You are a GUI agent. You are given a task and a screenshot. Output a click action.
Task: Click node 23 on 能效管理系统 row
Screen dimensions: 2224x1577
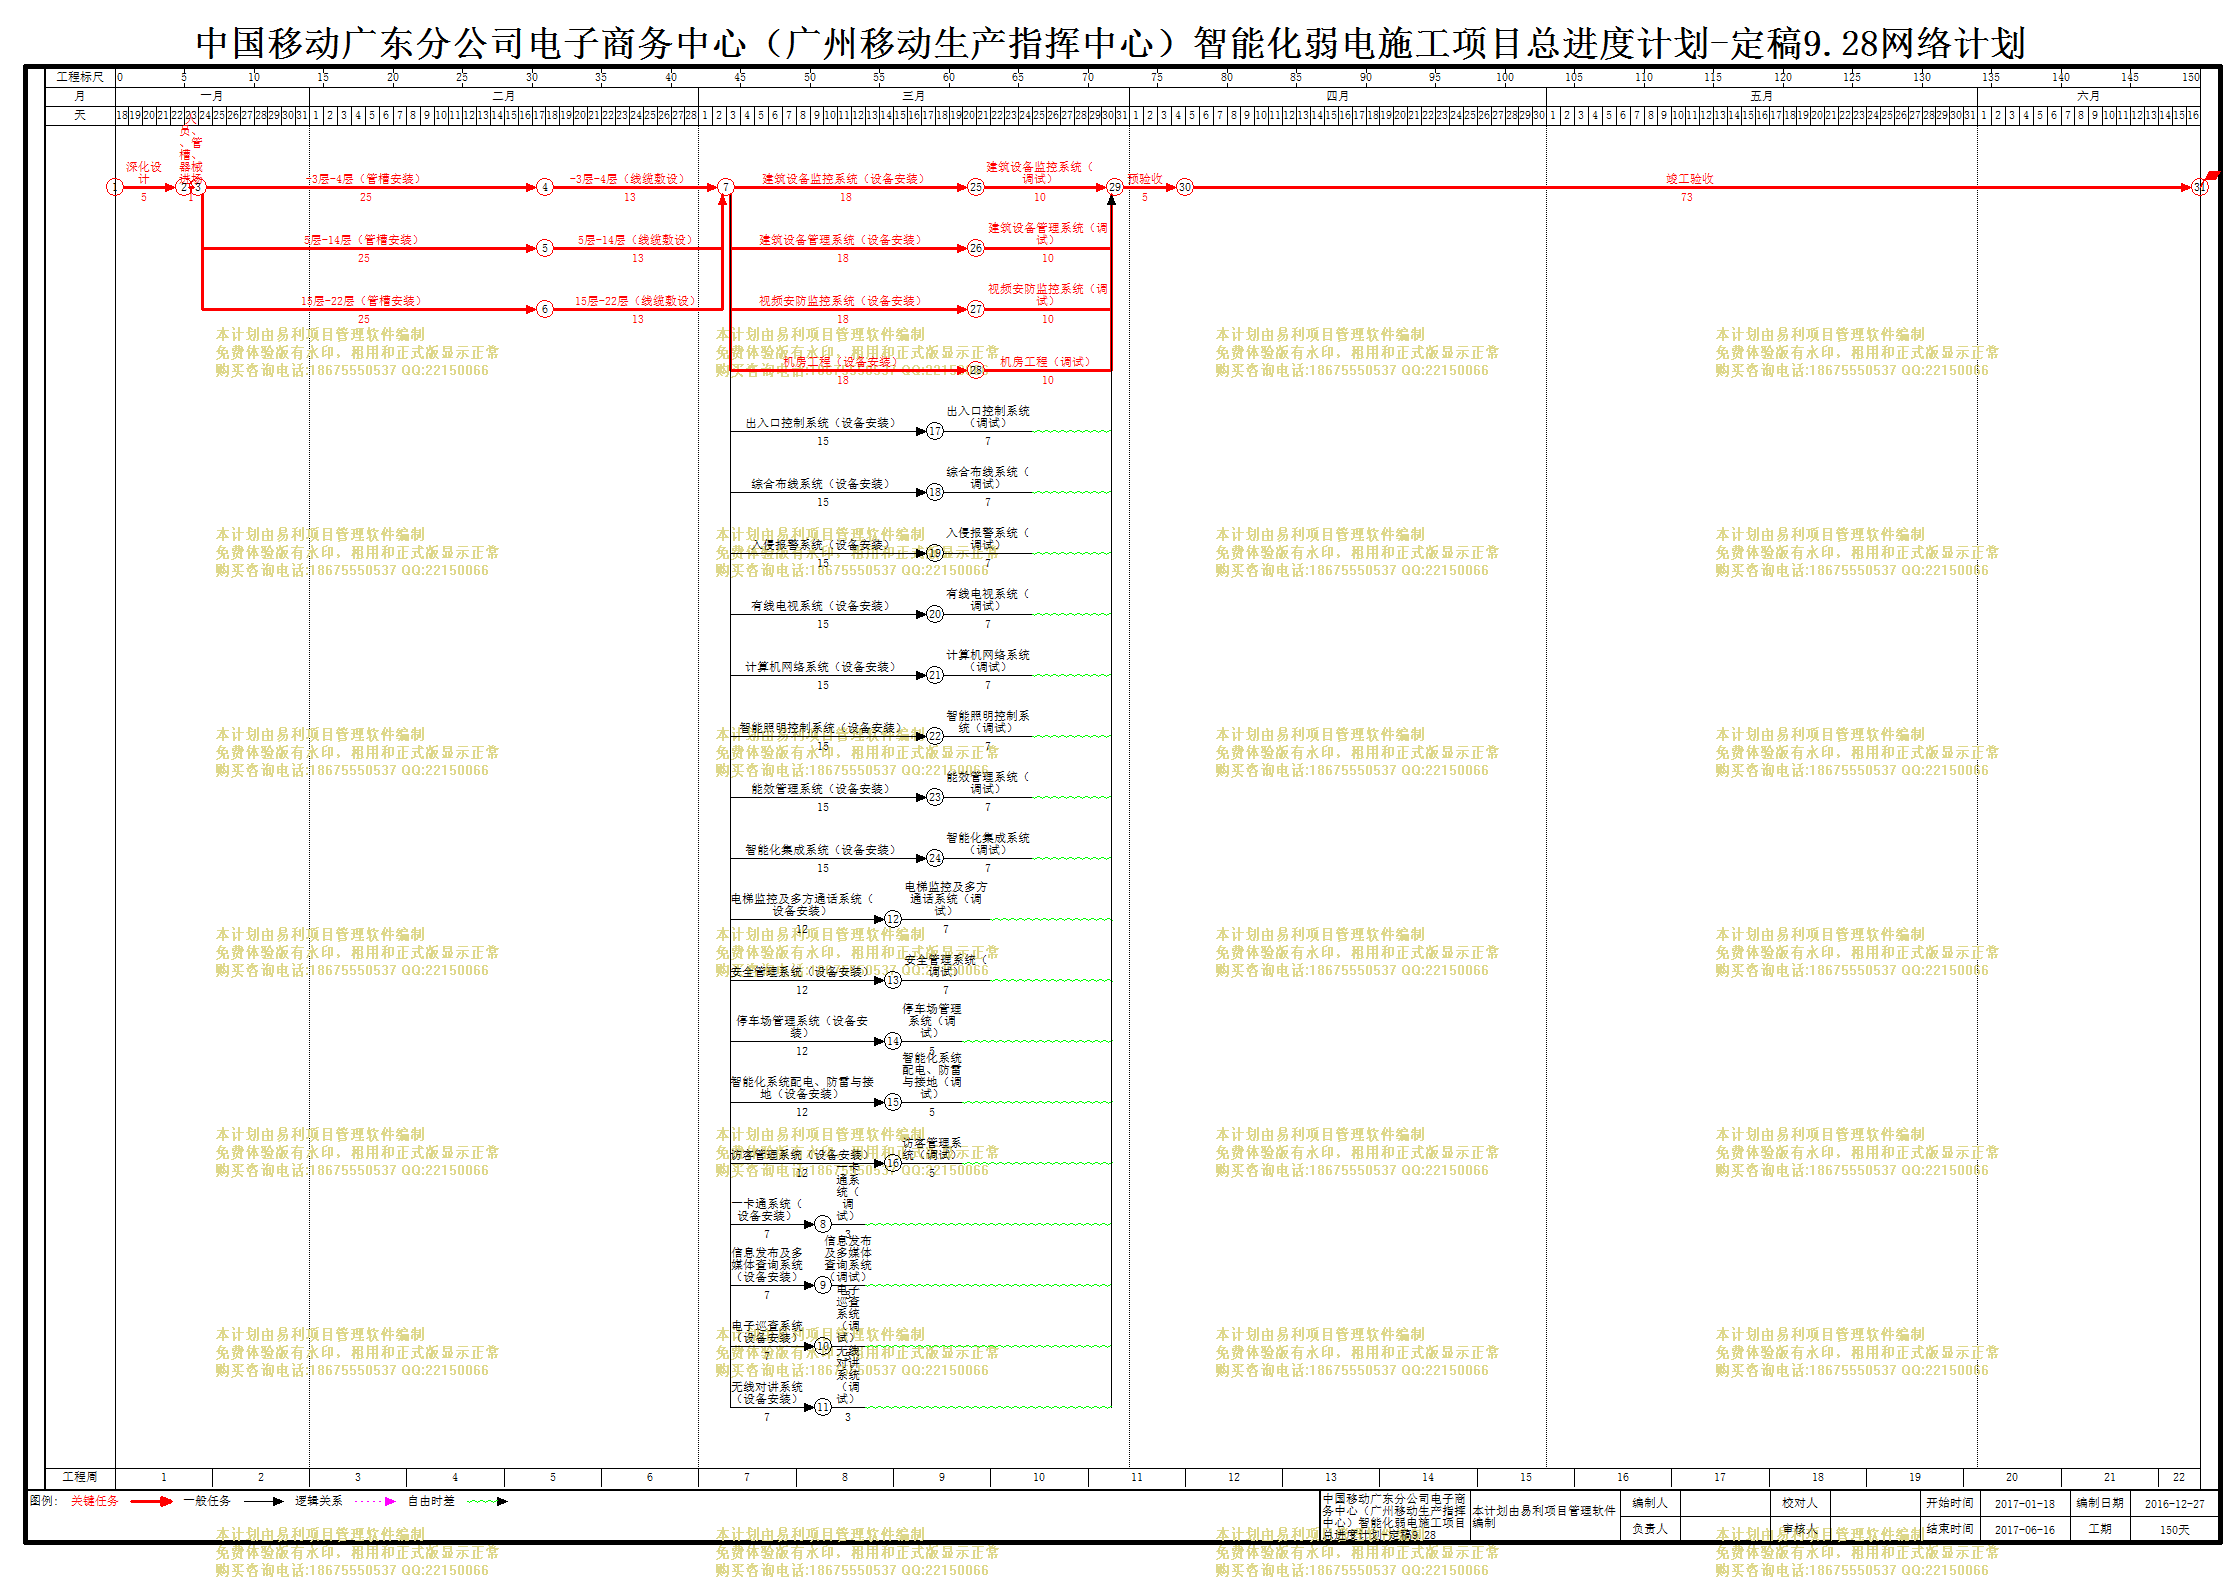[x=935, y=797]
